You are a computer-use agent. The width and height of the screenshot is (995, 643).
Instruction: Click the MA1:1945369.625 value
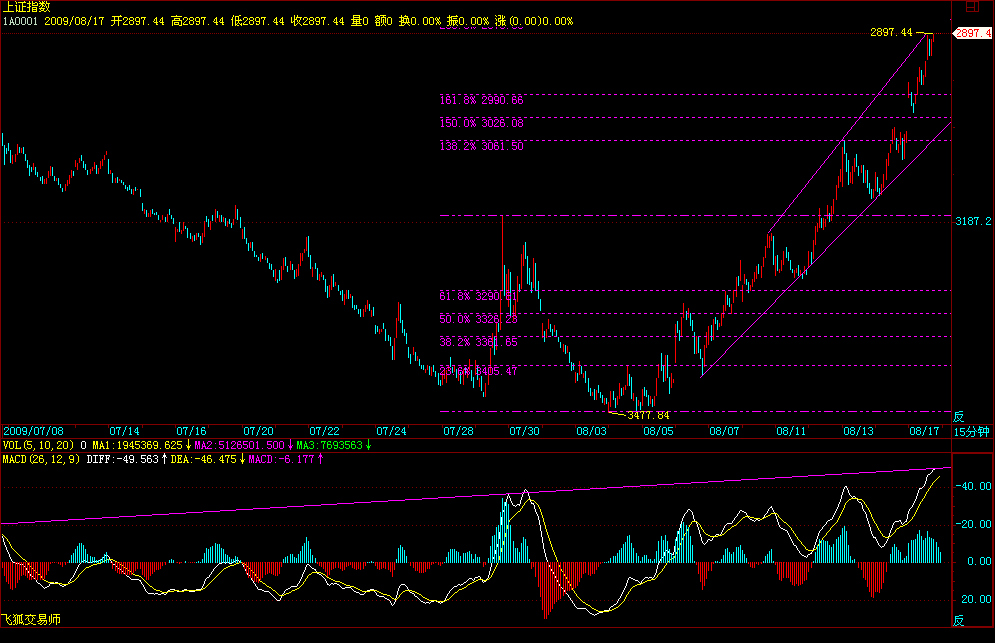tap(137, 445)
